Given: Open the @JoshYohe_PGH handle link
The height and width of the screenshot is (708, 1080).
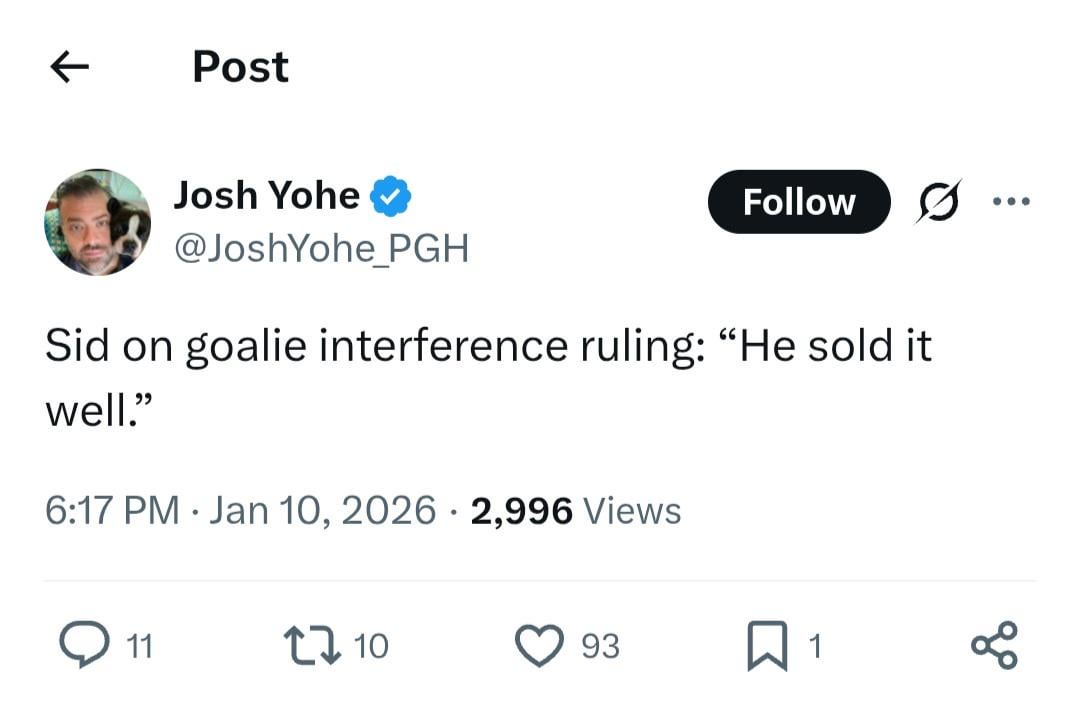Looking at the screenshot, I should pos(322,248).
